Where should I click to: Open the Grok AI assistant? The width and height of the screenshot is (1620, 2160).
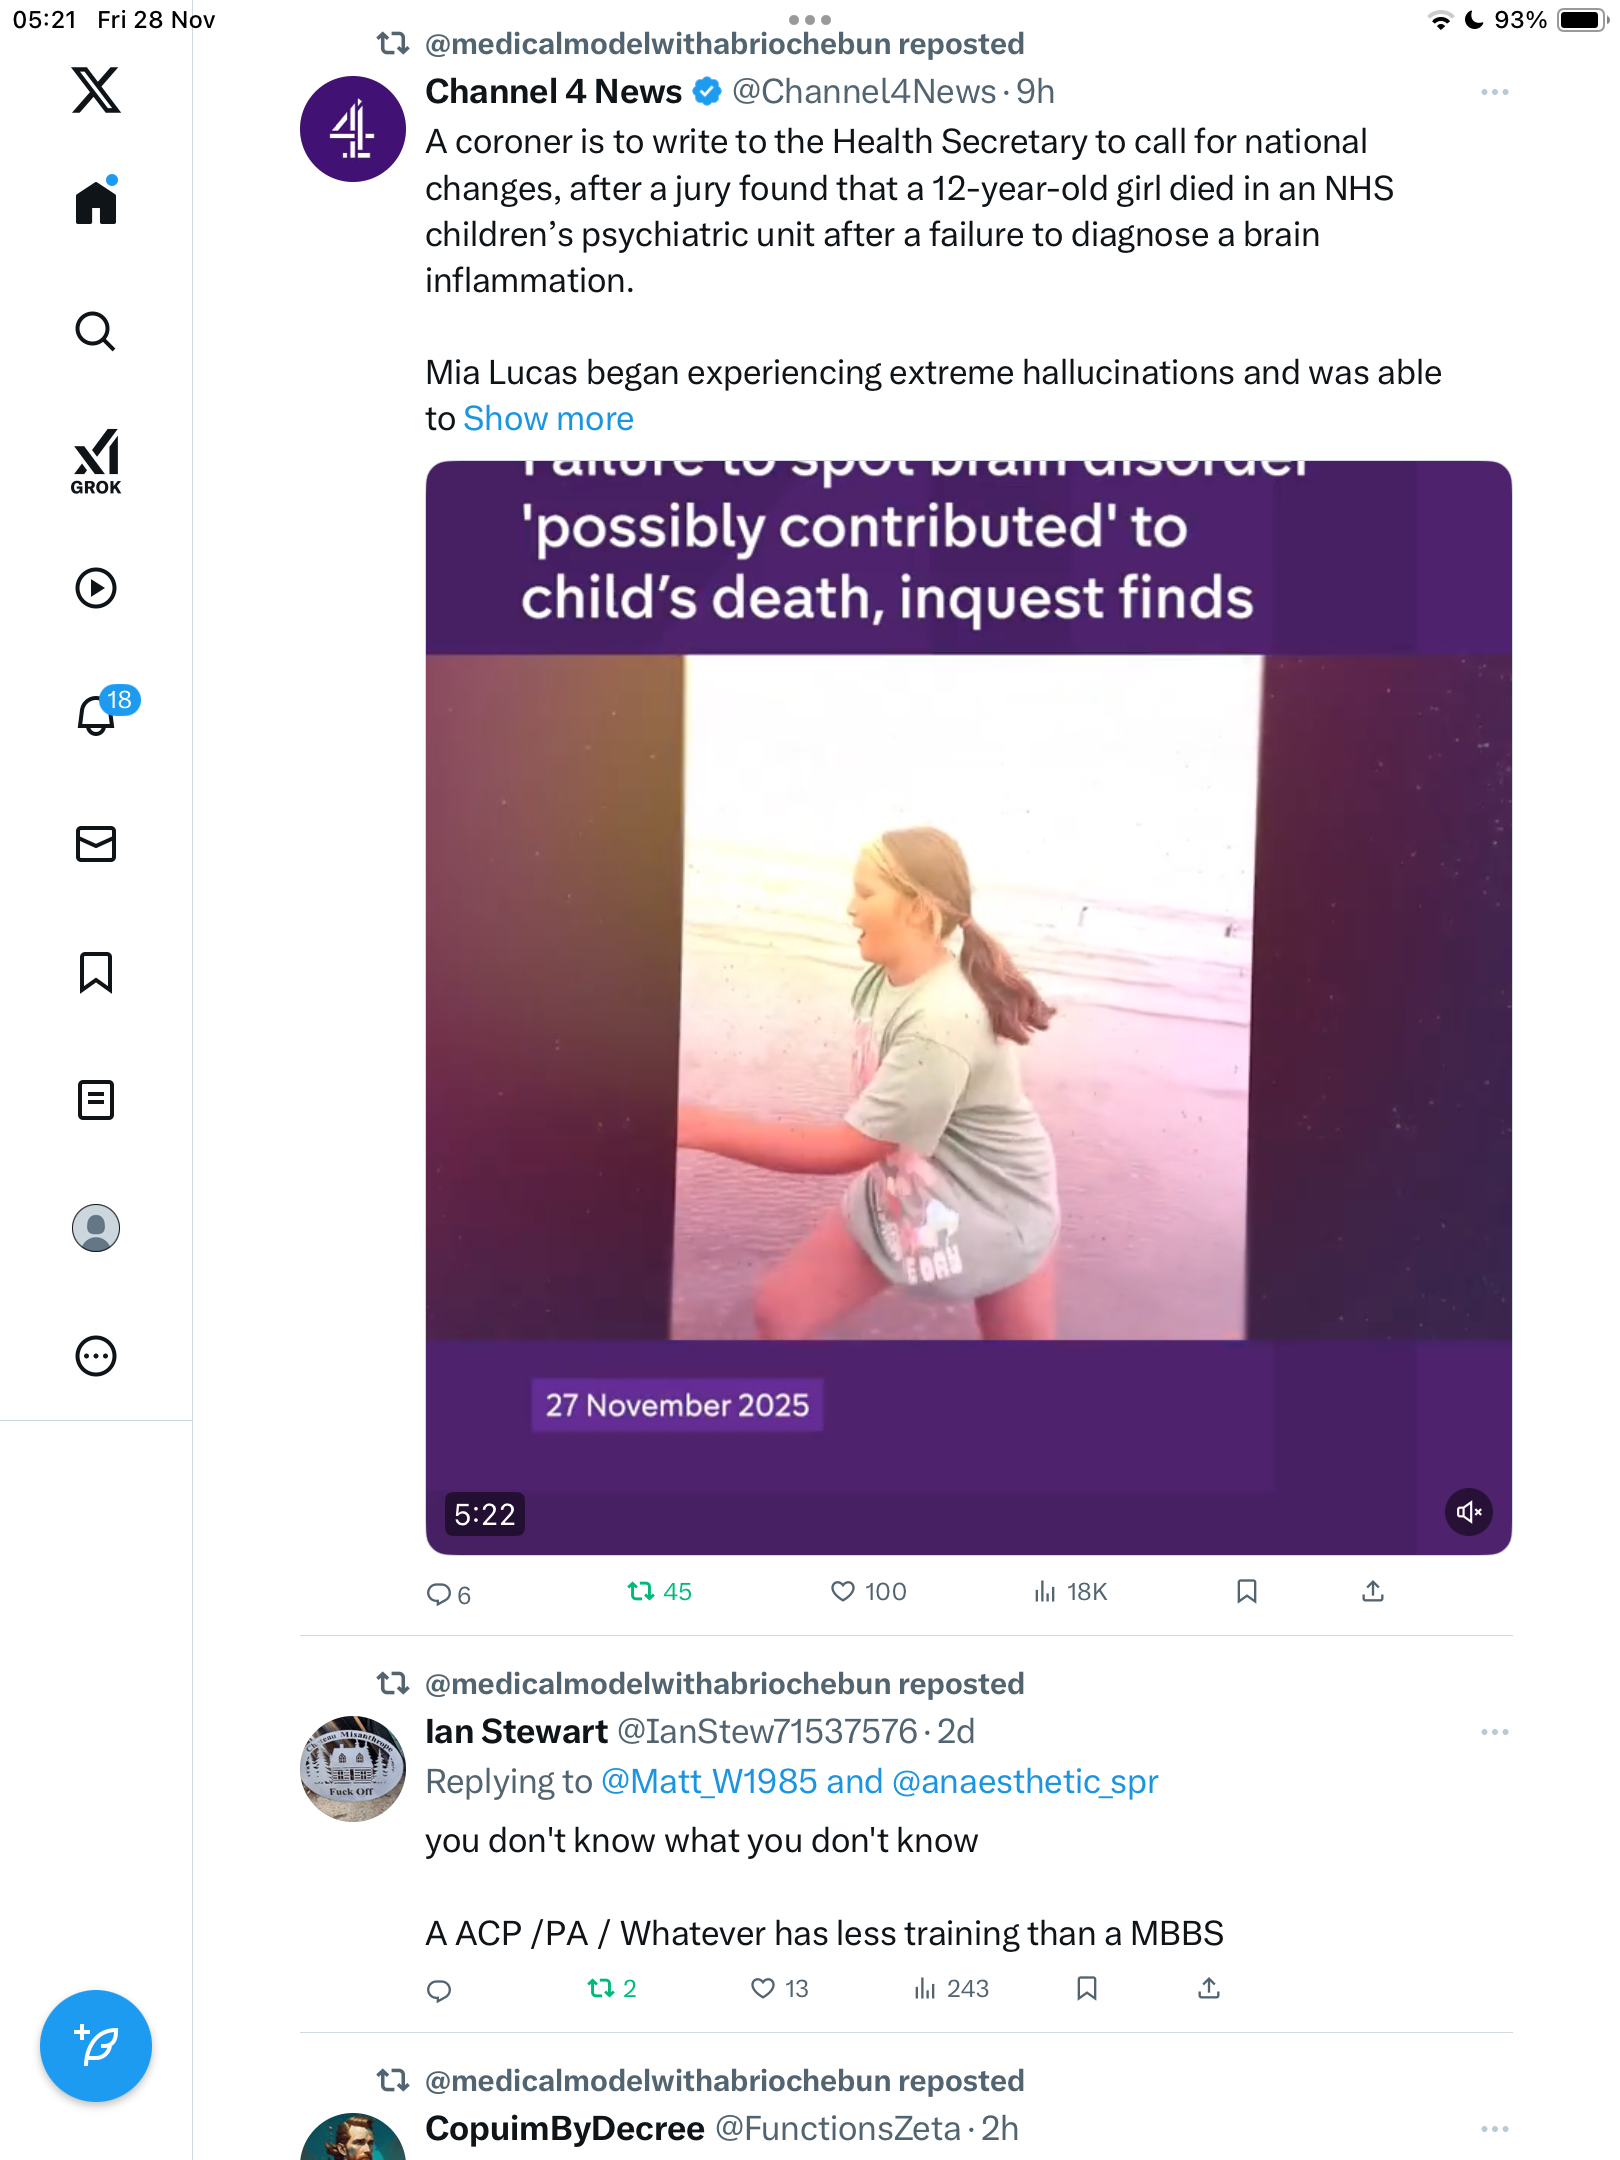96,461
